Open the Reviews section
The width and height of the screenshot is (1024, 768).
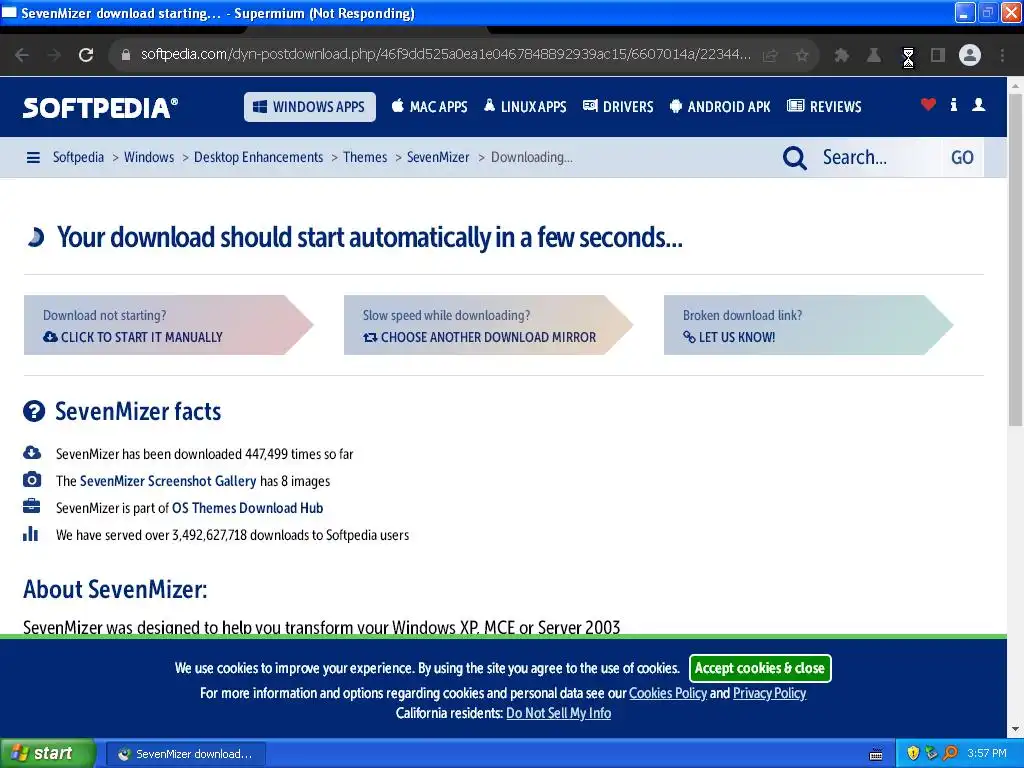(x=824, y=106)
